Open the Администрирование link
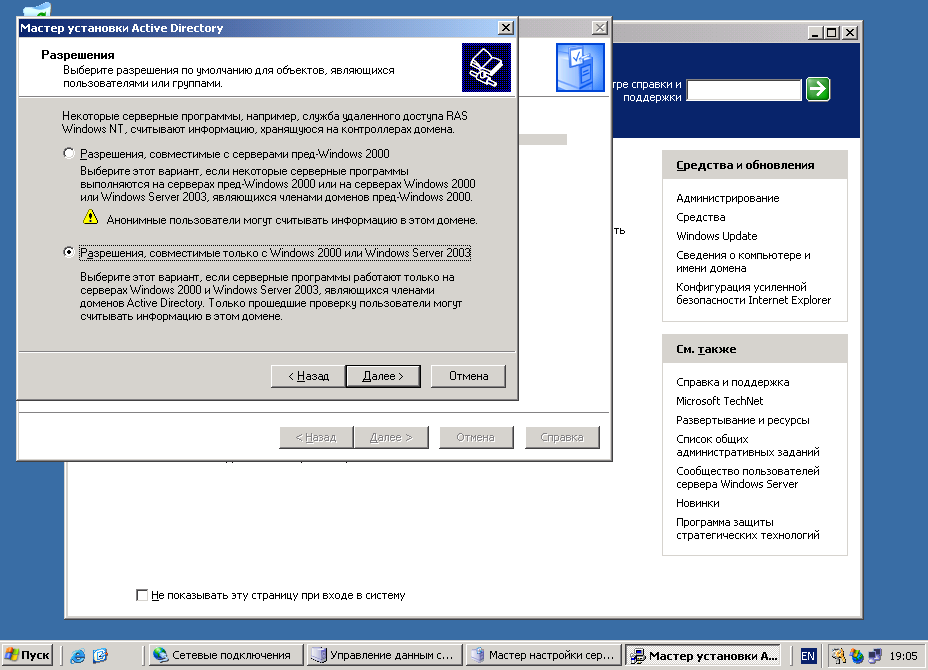928x670 pixels. coord(727,198)
